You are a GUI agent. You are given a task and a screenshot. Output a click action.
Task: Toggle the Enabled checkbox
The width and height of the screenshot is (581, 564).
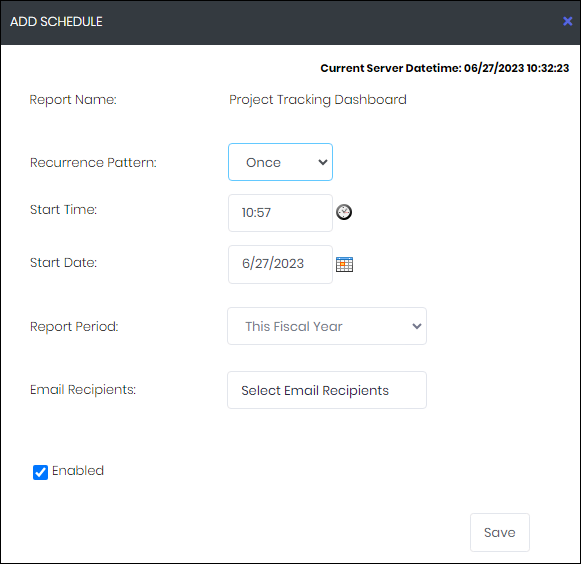coord(40,472)
